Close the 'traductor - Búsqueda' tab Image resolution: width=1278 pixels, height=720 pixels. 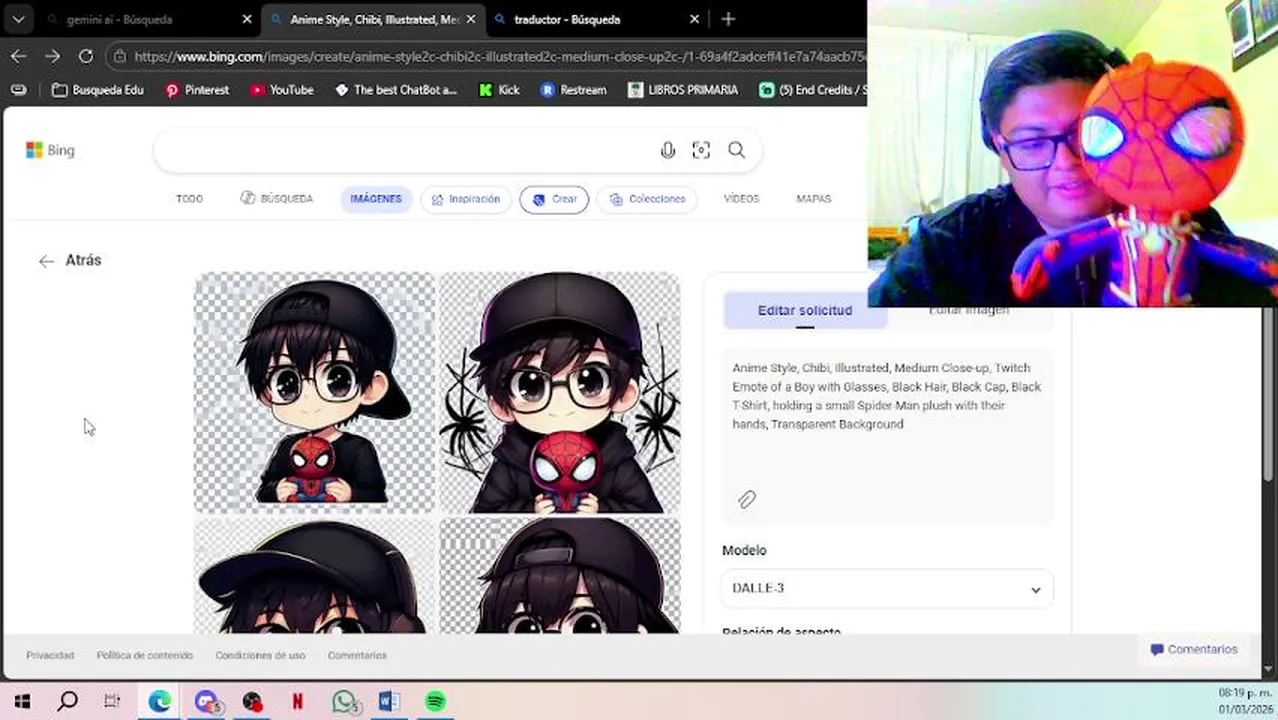(695, 19)
